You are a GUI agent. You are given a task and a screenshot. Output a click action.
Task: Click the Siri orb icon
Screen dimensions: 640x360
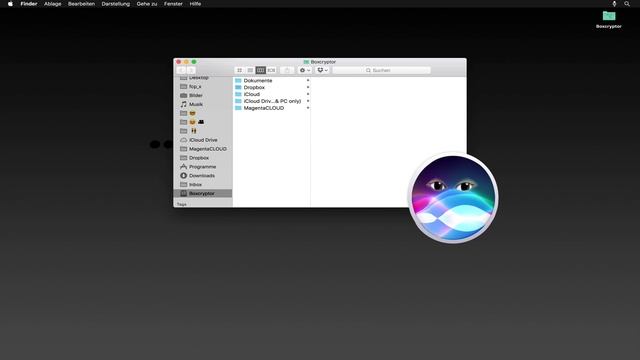tap(453, 198)
